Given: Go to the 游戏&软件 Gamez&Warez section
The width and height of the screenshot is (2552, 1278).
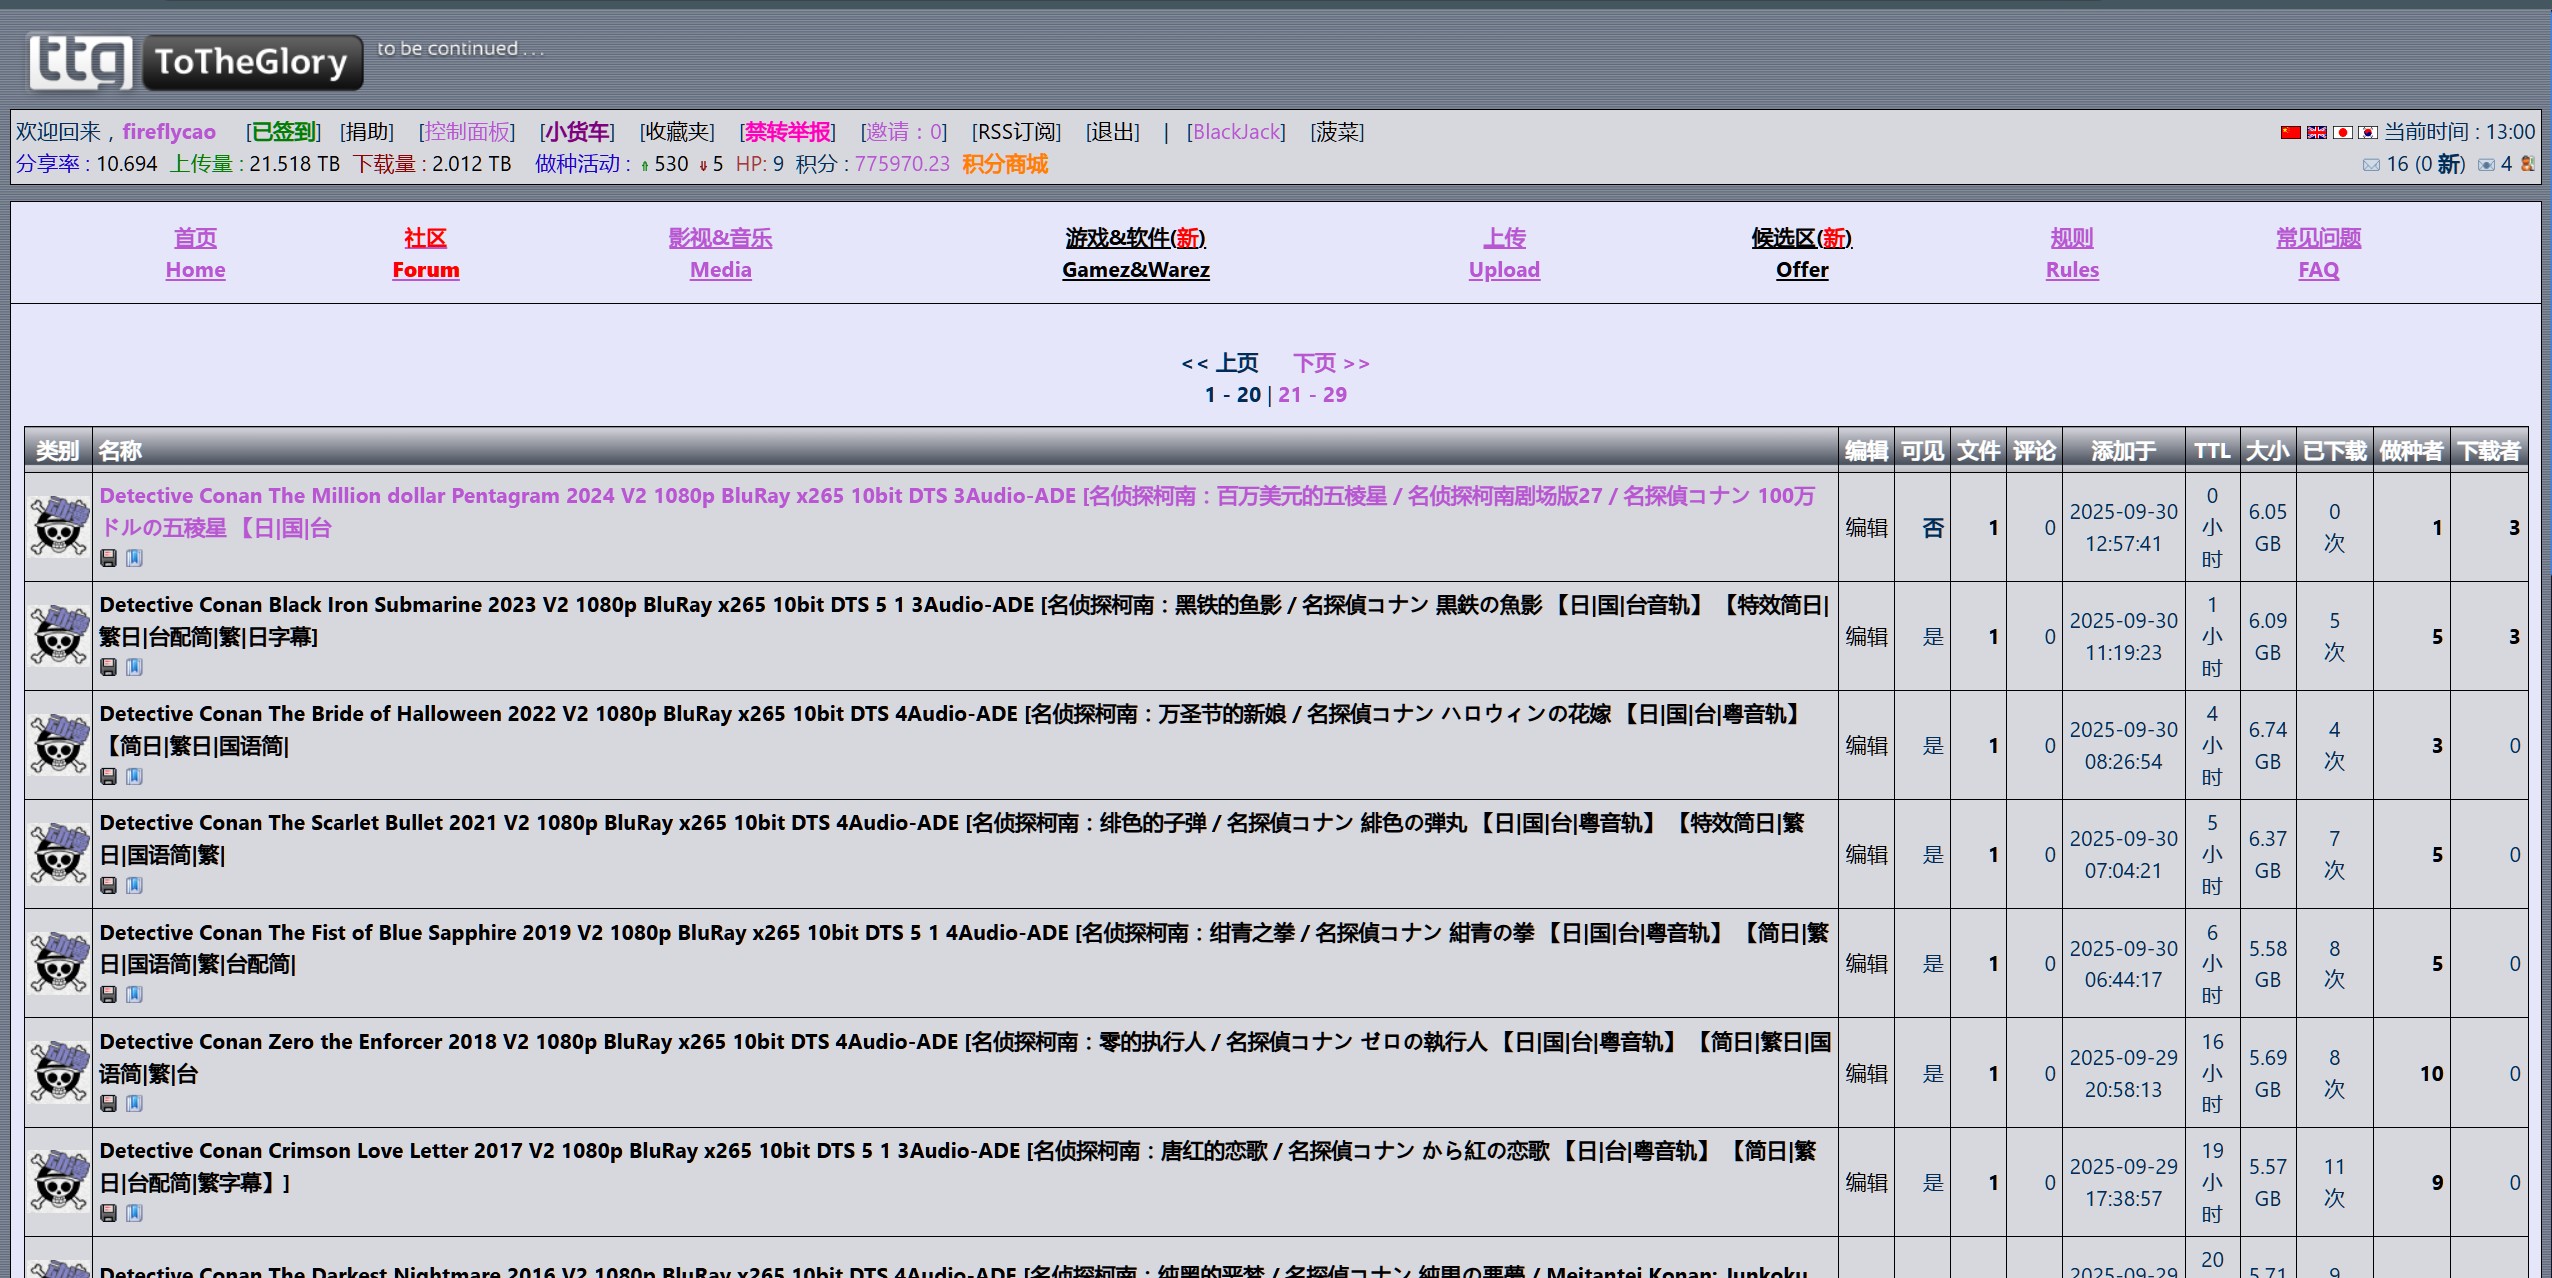Looking at the screenshot, I should (x=1135, y=253).
